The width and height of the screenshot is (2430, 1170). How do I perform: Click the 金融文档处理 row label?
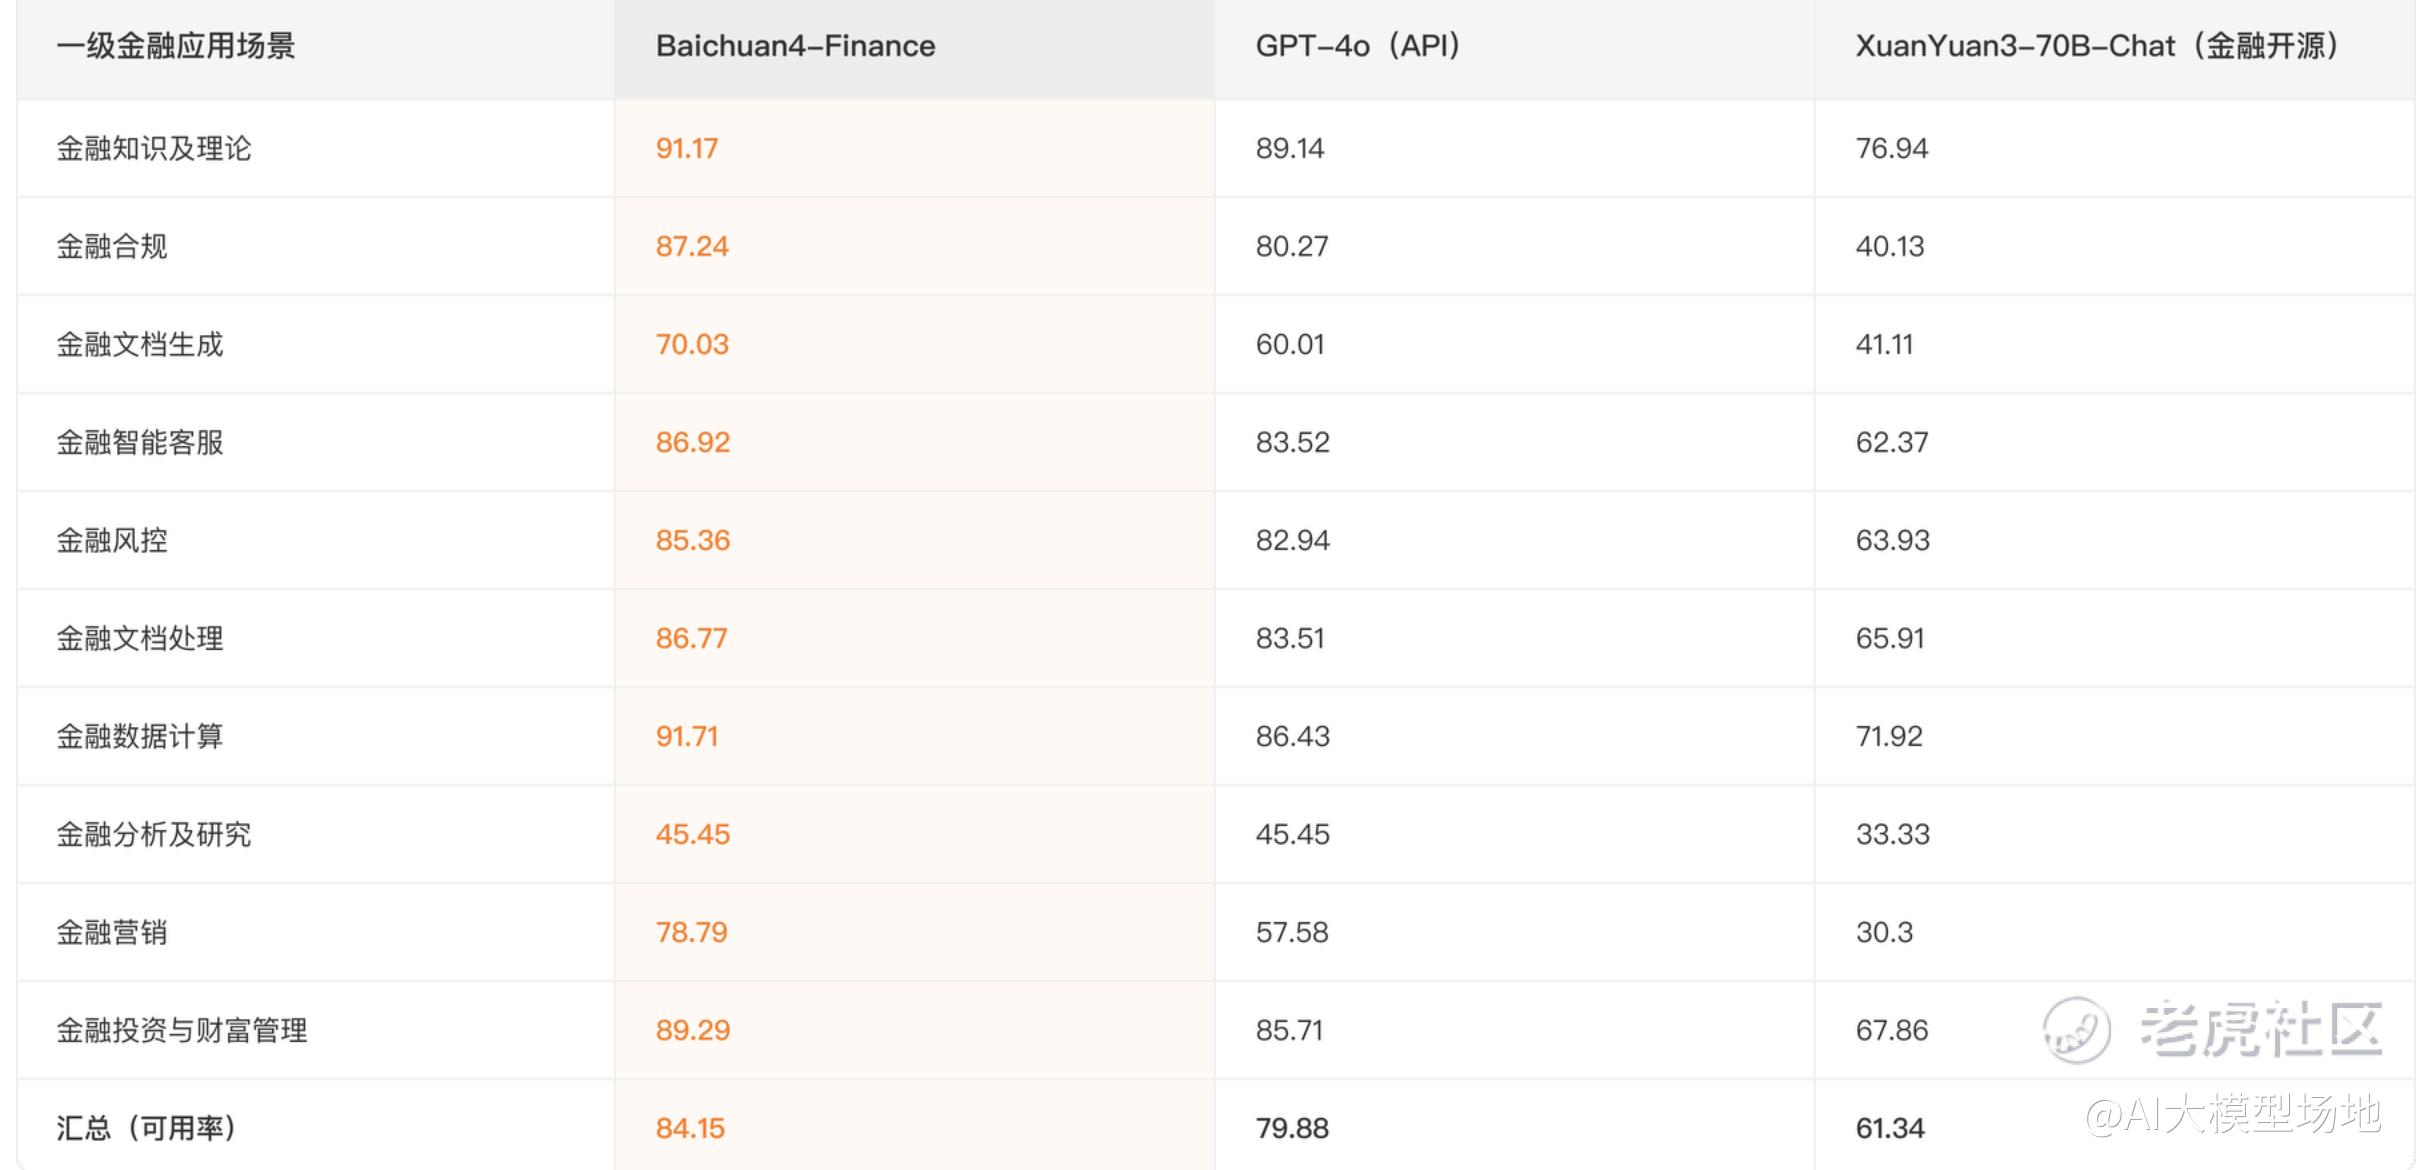click(x=139, y=638)
